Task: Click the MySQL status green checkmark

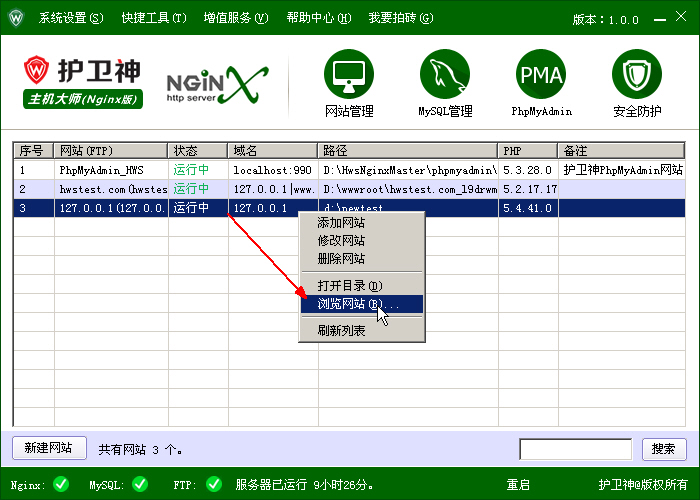Action: point(139,484)
